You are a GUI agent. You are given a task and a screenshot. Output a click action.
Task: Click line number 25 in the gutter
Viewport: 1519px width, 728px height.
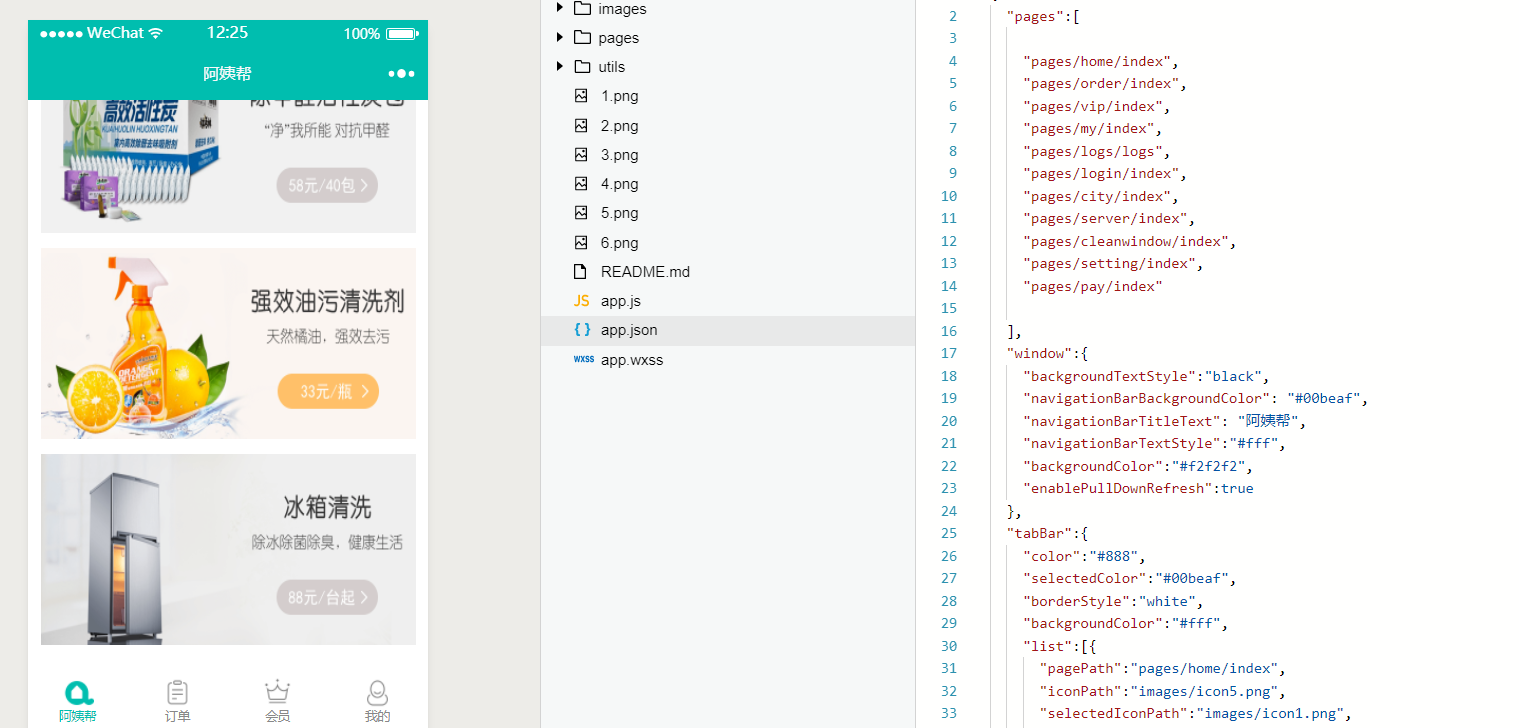[x=948, y=533]
